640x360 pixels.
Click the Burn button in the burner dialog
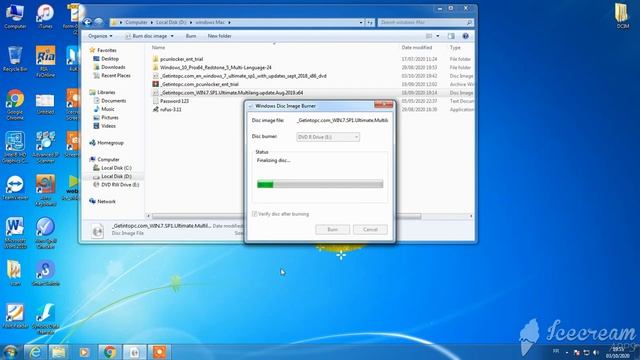pyautogui.click(x=333, y=229)
